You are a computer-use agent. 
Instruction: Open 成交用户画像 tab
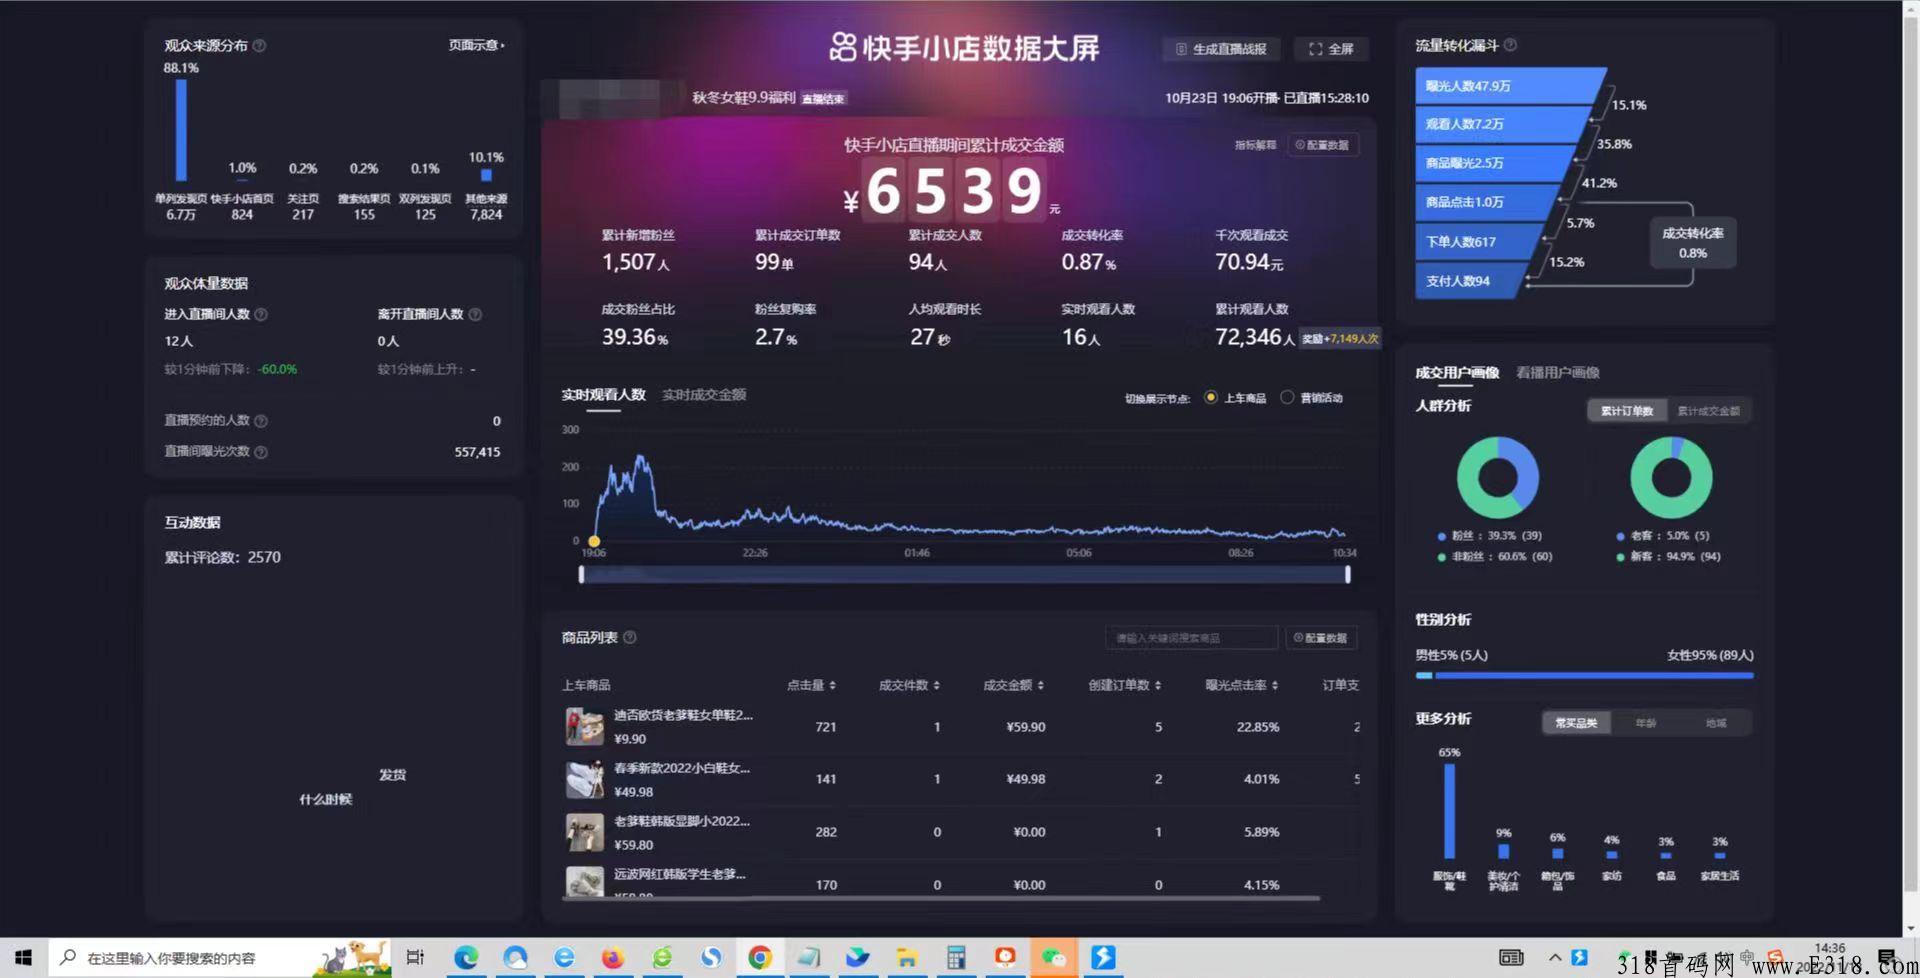(x=1456, y=373)
